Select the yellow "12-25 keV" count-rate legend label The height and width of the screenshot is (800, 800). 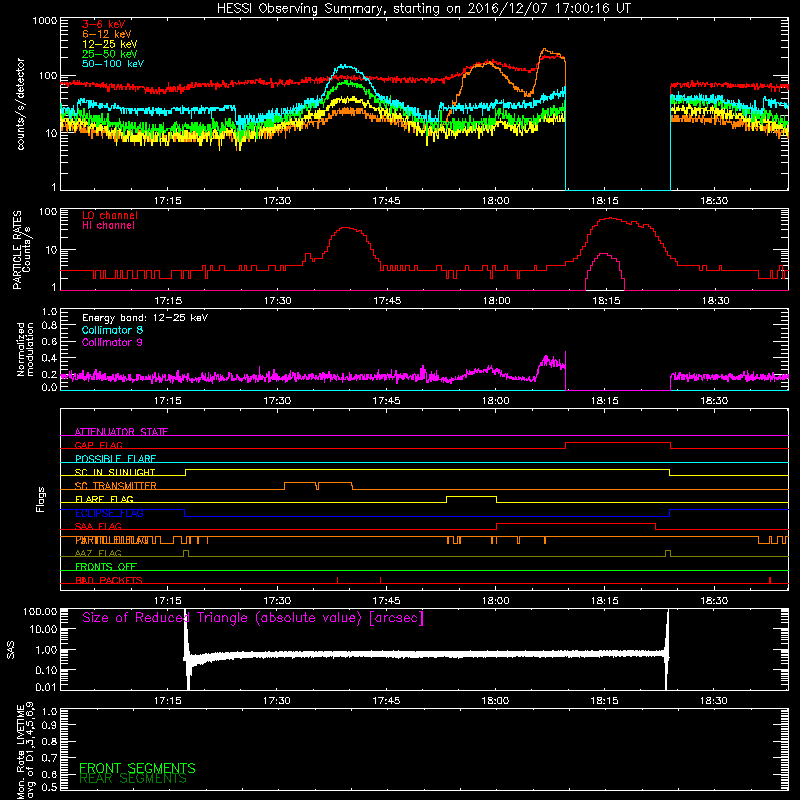pos(110,44)
